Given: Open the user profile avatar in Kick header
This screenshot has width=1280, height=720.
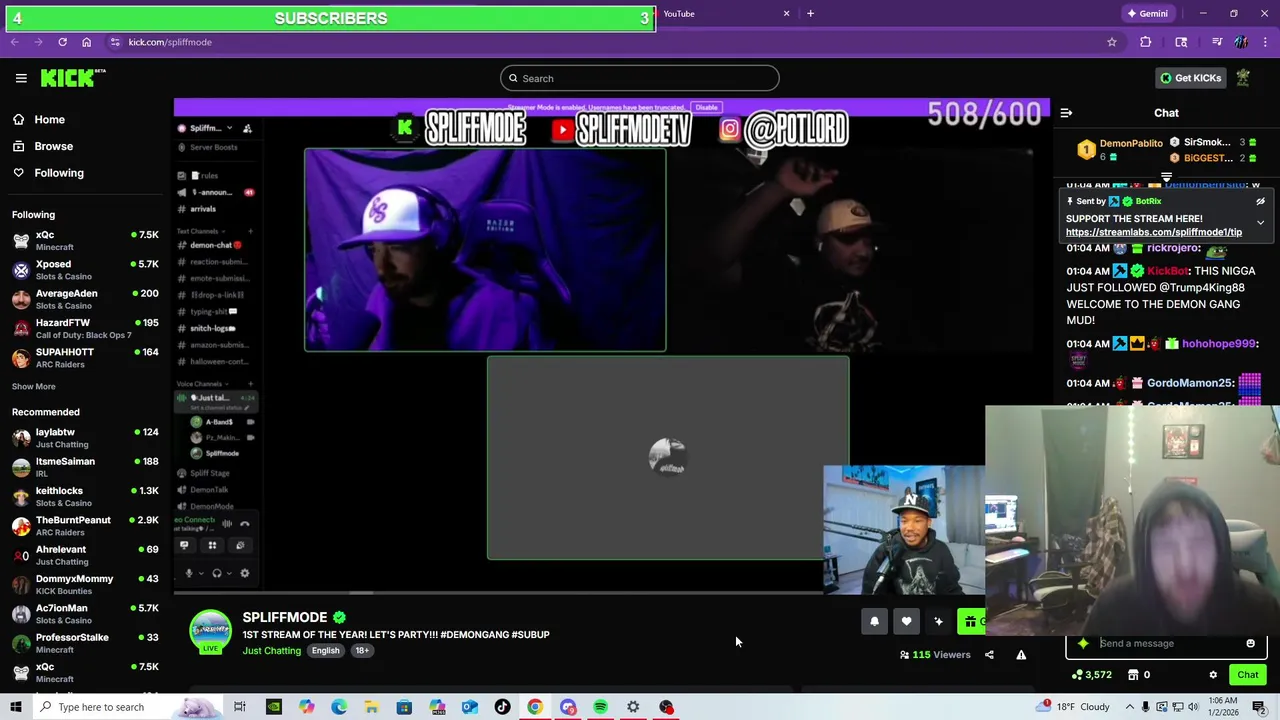Looking at the screenshot, I should click(1243, 78).
